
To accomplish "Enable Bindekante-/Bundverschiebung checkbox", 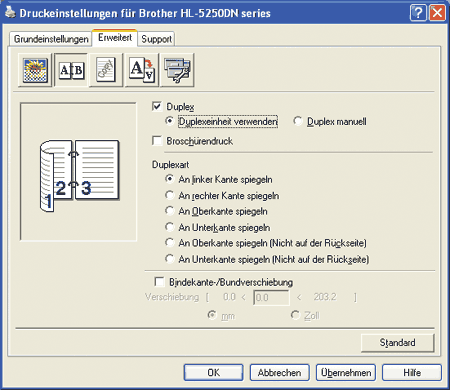I will tap(159, 282).
